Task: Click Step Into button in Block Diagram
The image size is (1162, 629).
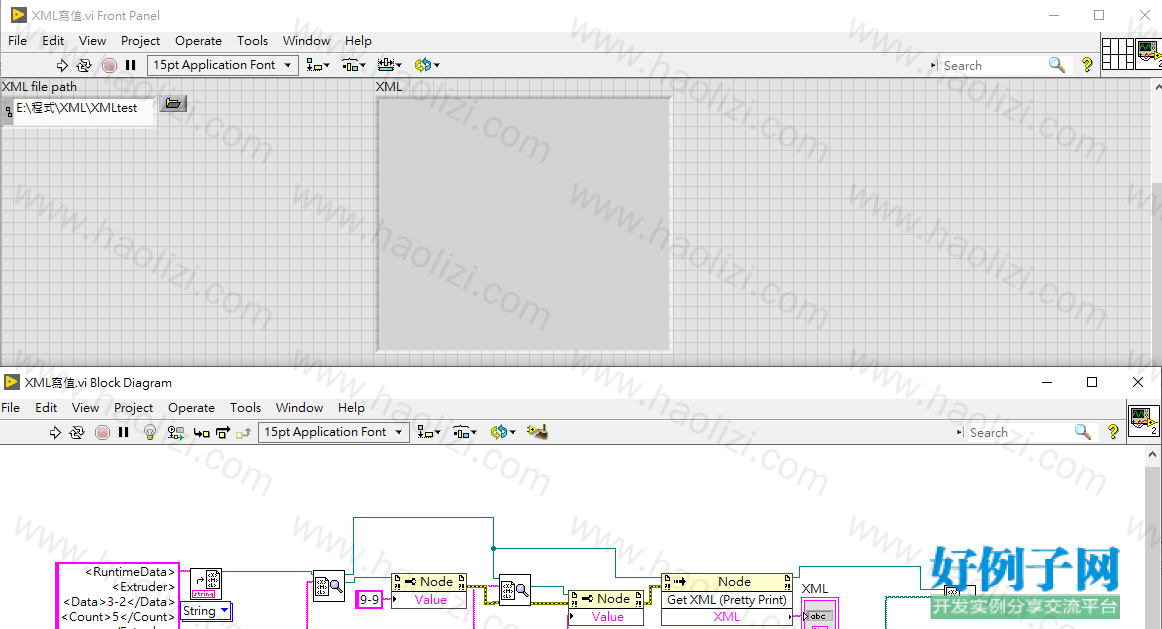Action: 201,433
